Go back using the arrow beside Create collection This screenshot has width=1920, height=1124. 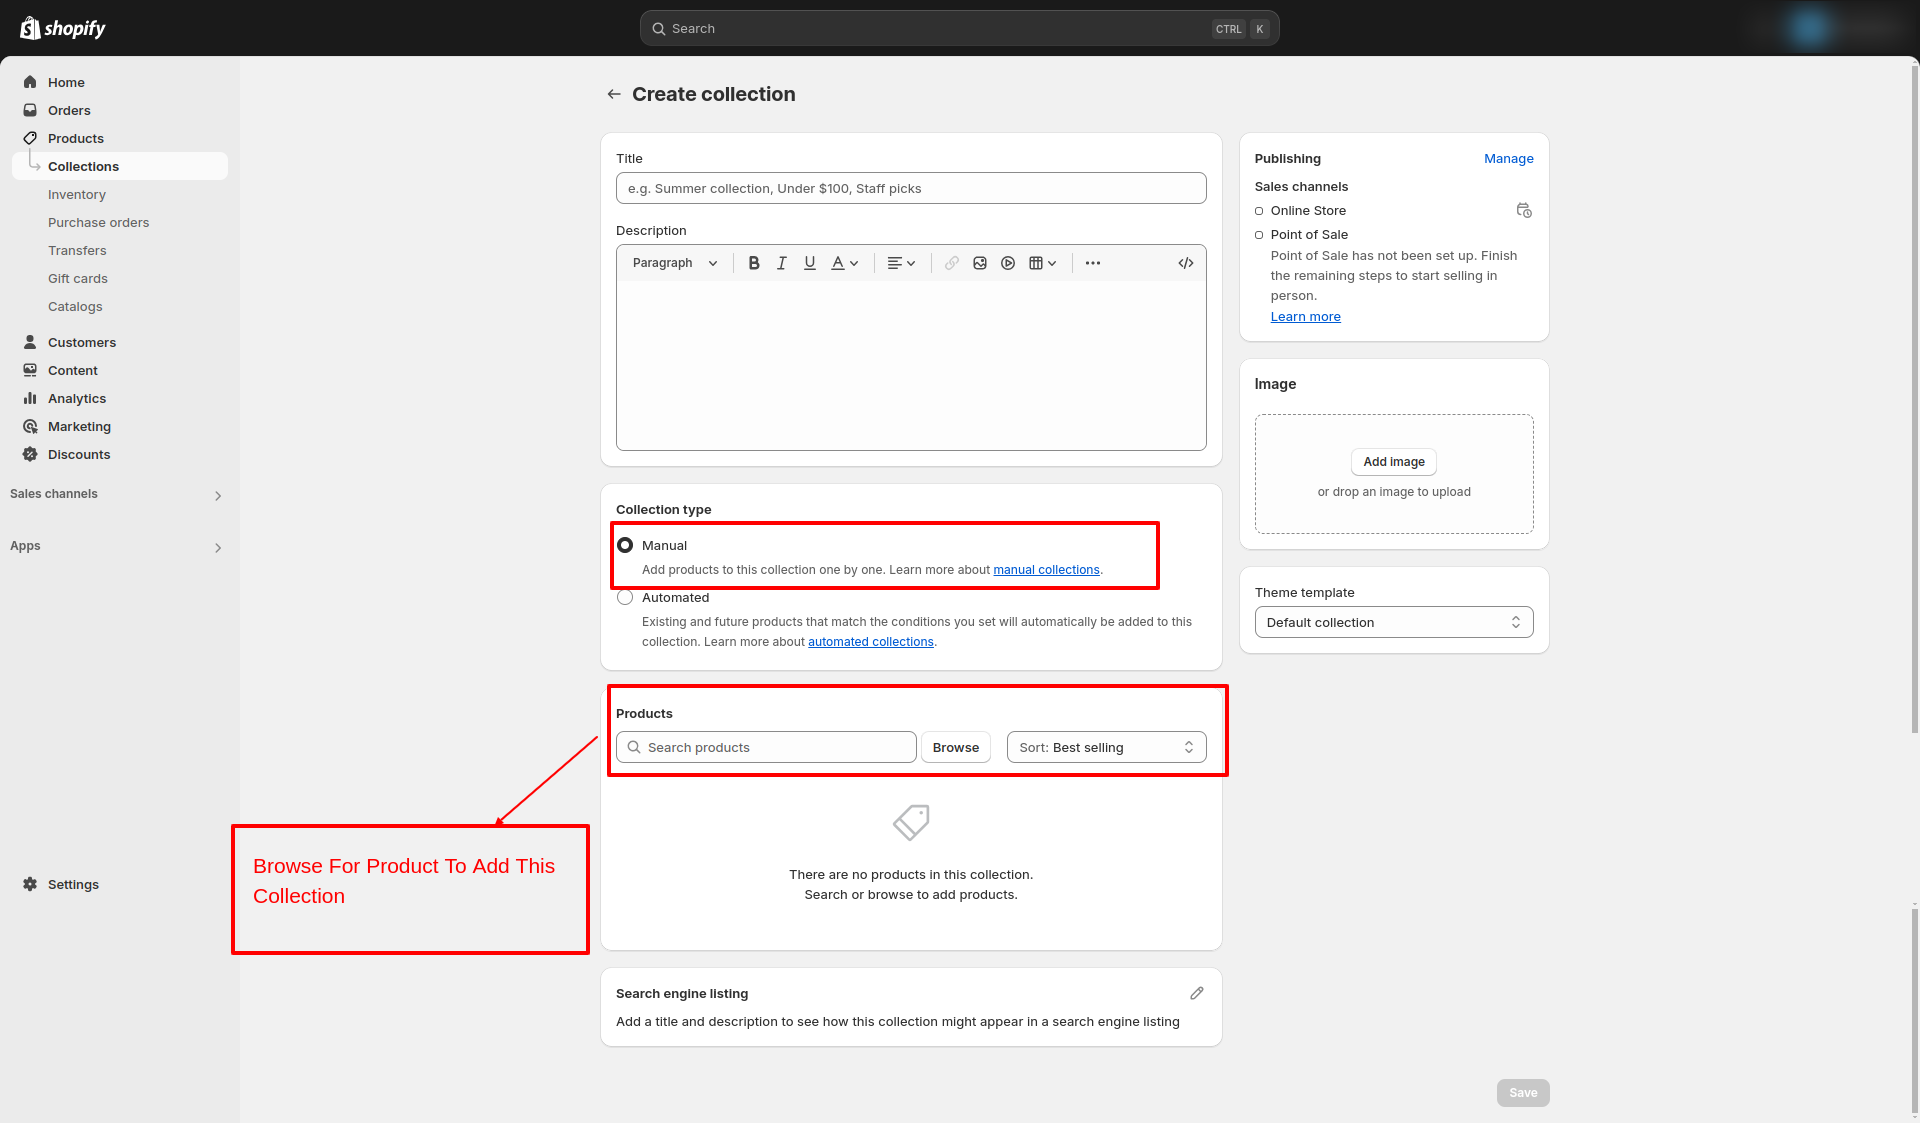pos(614,94)
